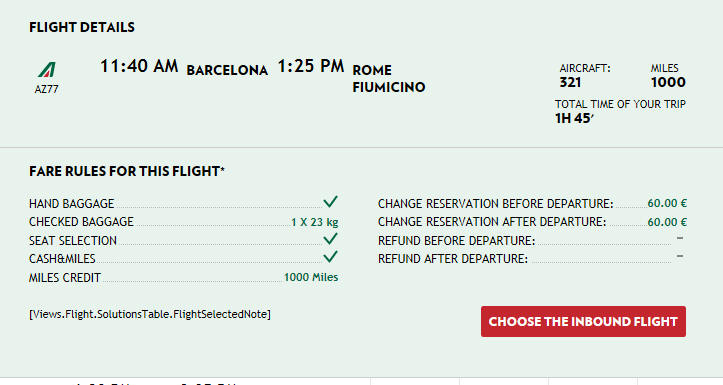The image size is (723, 385).
Task: Click the Refund Before Departure dash symbol
Action: [680, 238]
